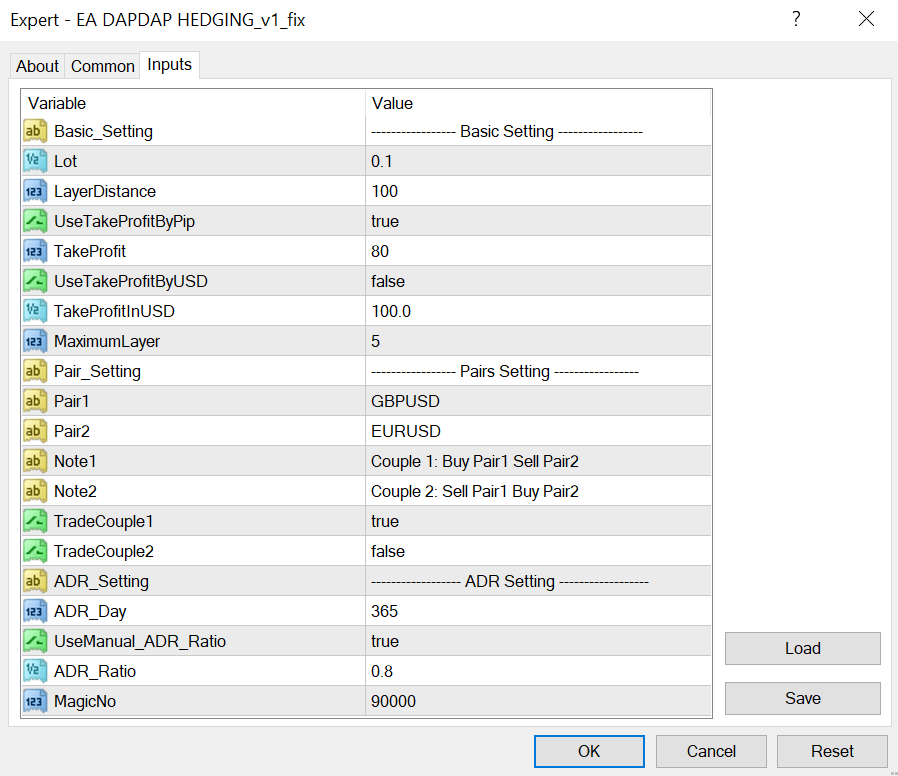Click the integer icon next to MagicNo
This screenshot has width=898, height=776.
(x=35, y=701)
